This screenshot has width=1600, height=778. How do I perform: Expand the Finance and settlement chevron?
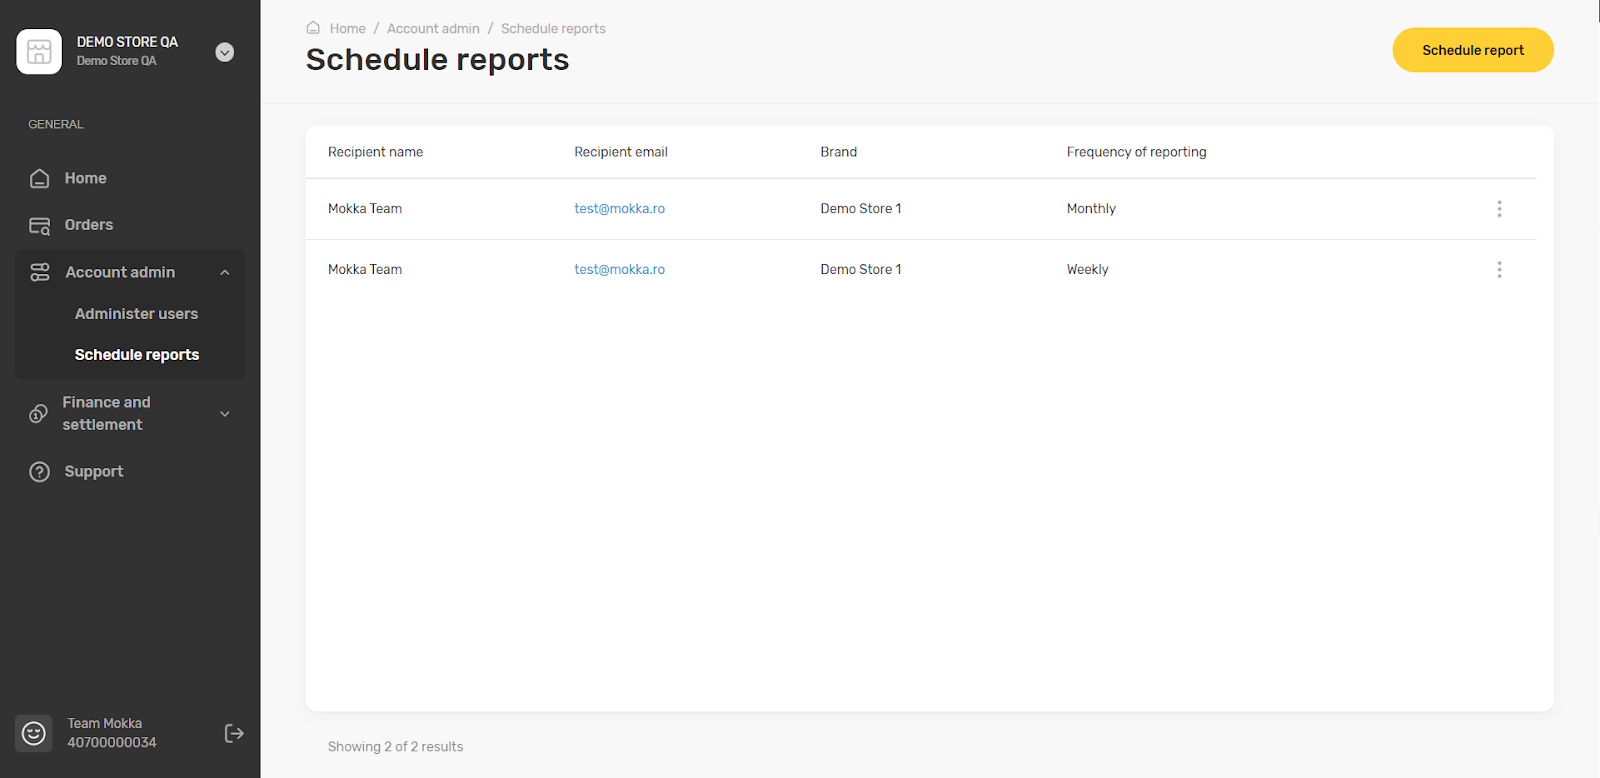[x=225, y=414]
